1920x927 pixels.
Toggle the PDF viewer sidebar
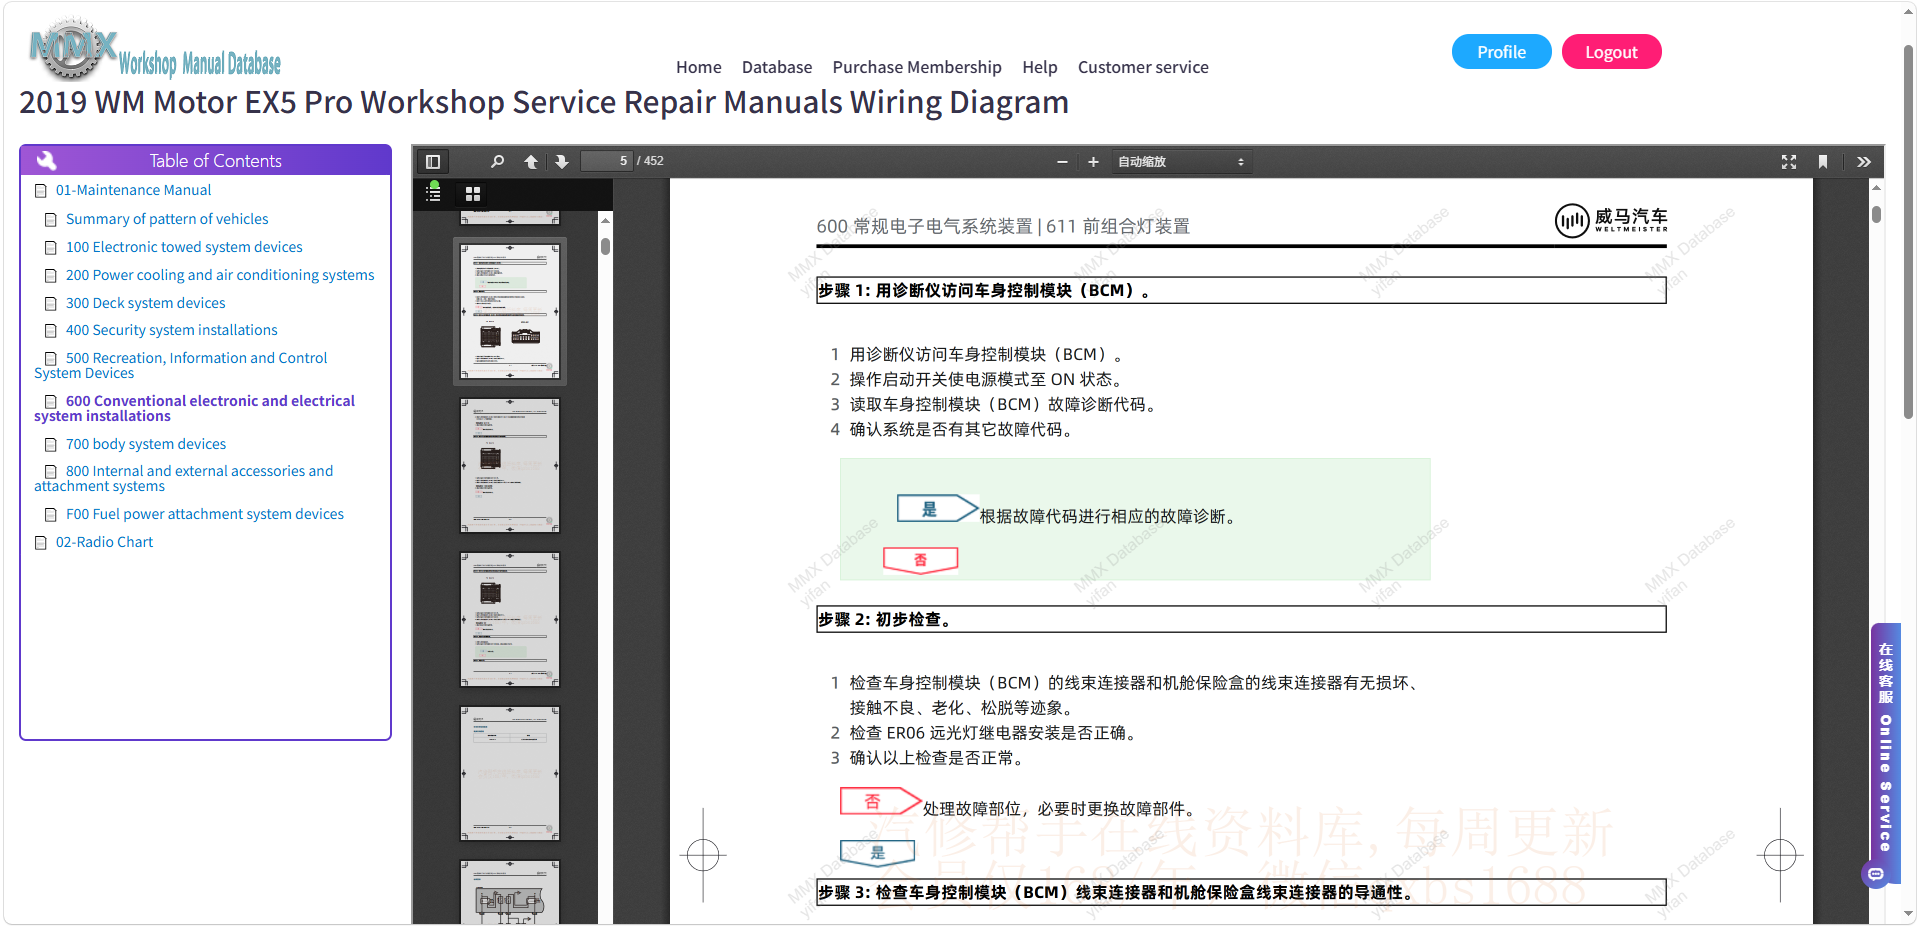click(x=433, y=161)
